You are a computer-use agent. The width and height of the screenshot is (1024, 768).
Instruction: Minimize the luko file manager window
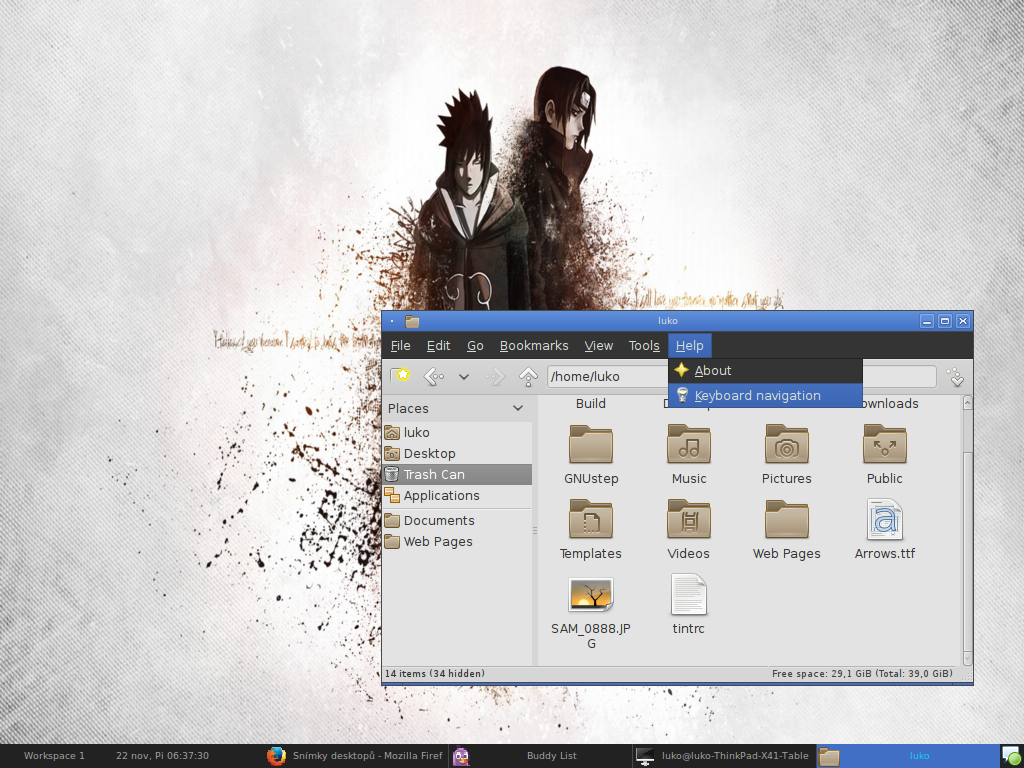927,321
